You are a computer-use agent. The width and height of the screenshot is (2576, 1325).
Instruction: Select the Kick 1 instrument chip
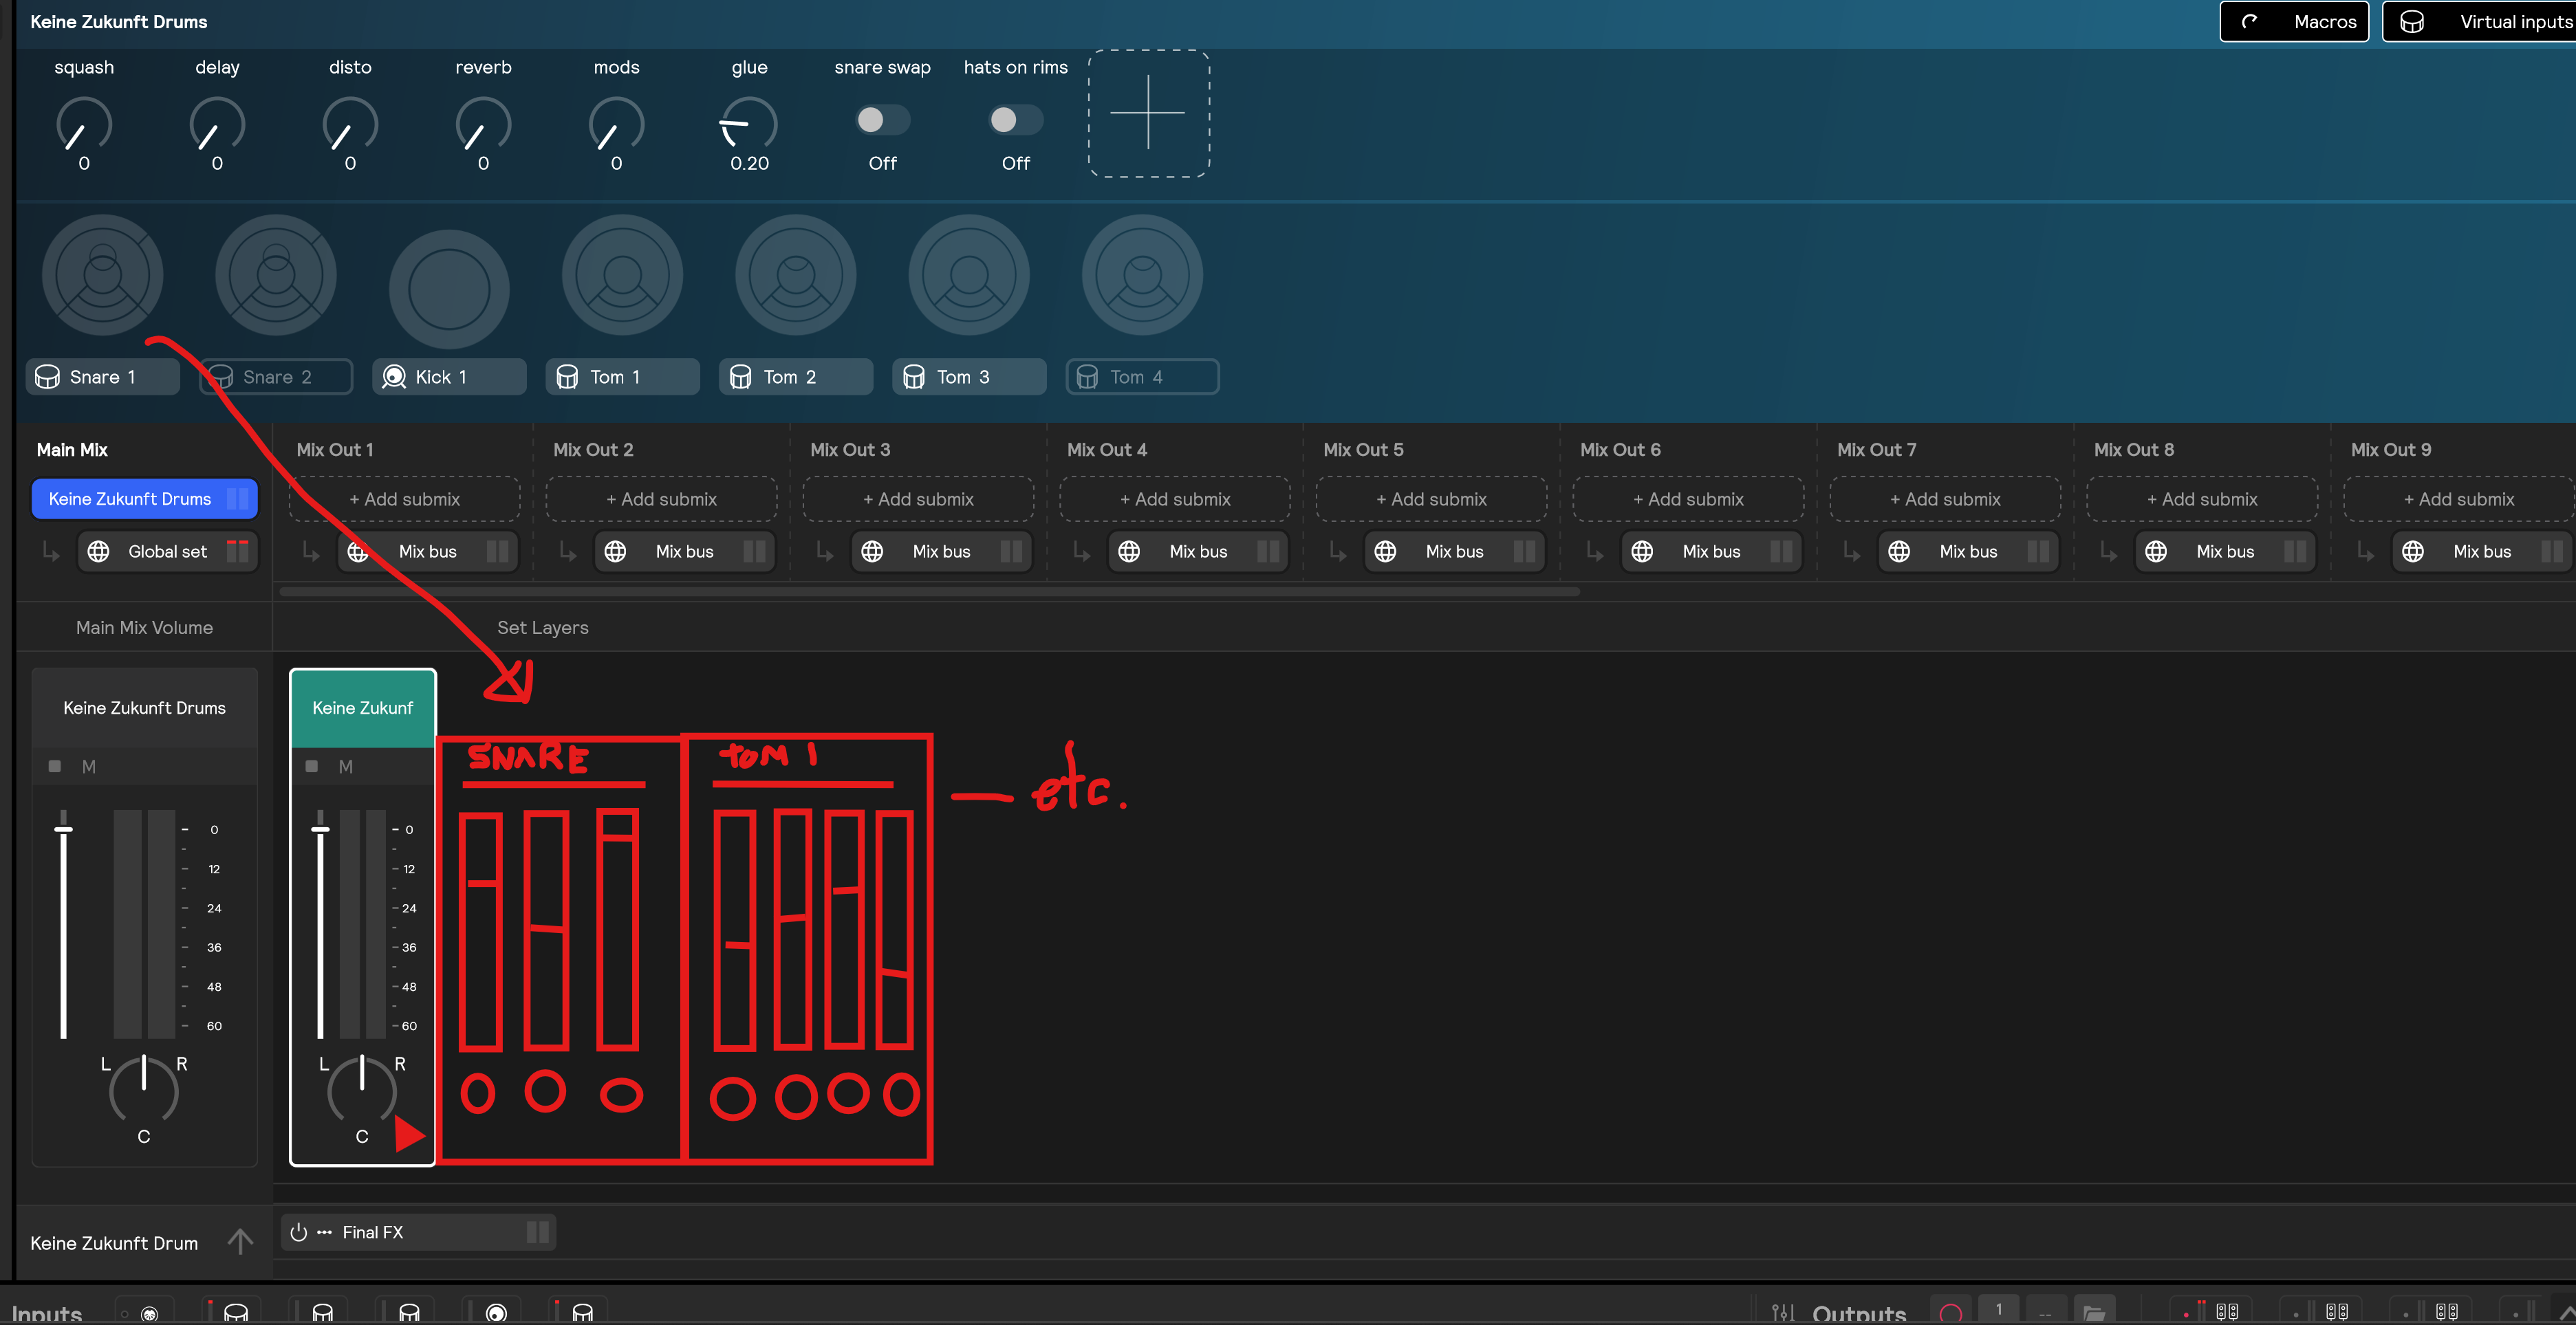448,377
